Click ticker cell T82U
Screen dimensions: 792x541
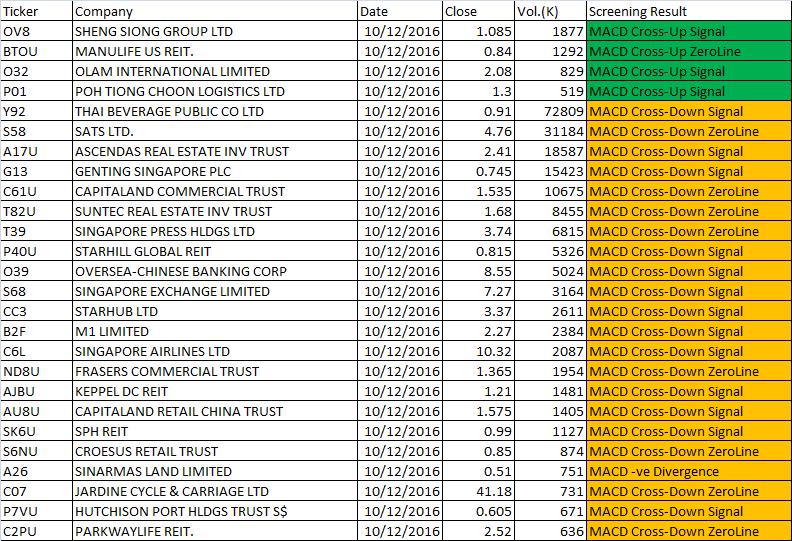36,211
